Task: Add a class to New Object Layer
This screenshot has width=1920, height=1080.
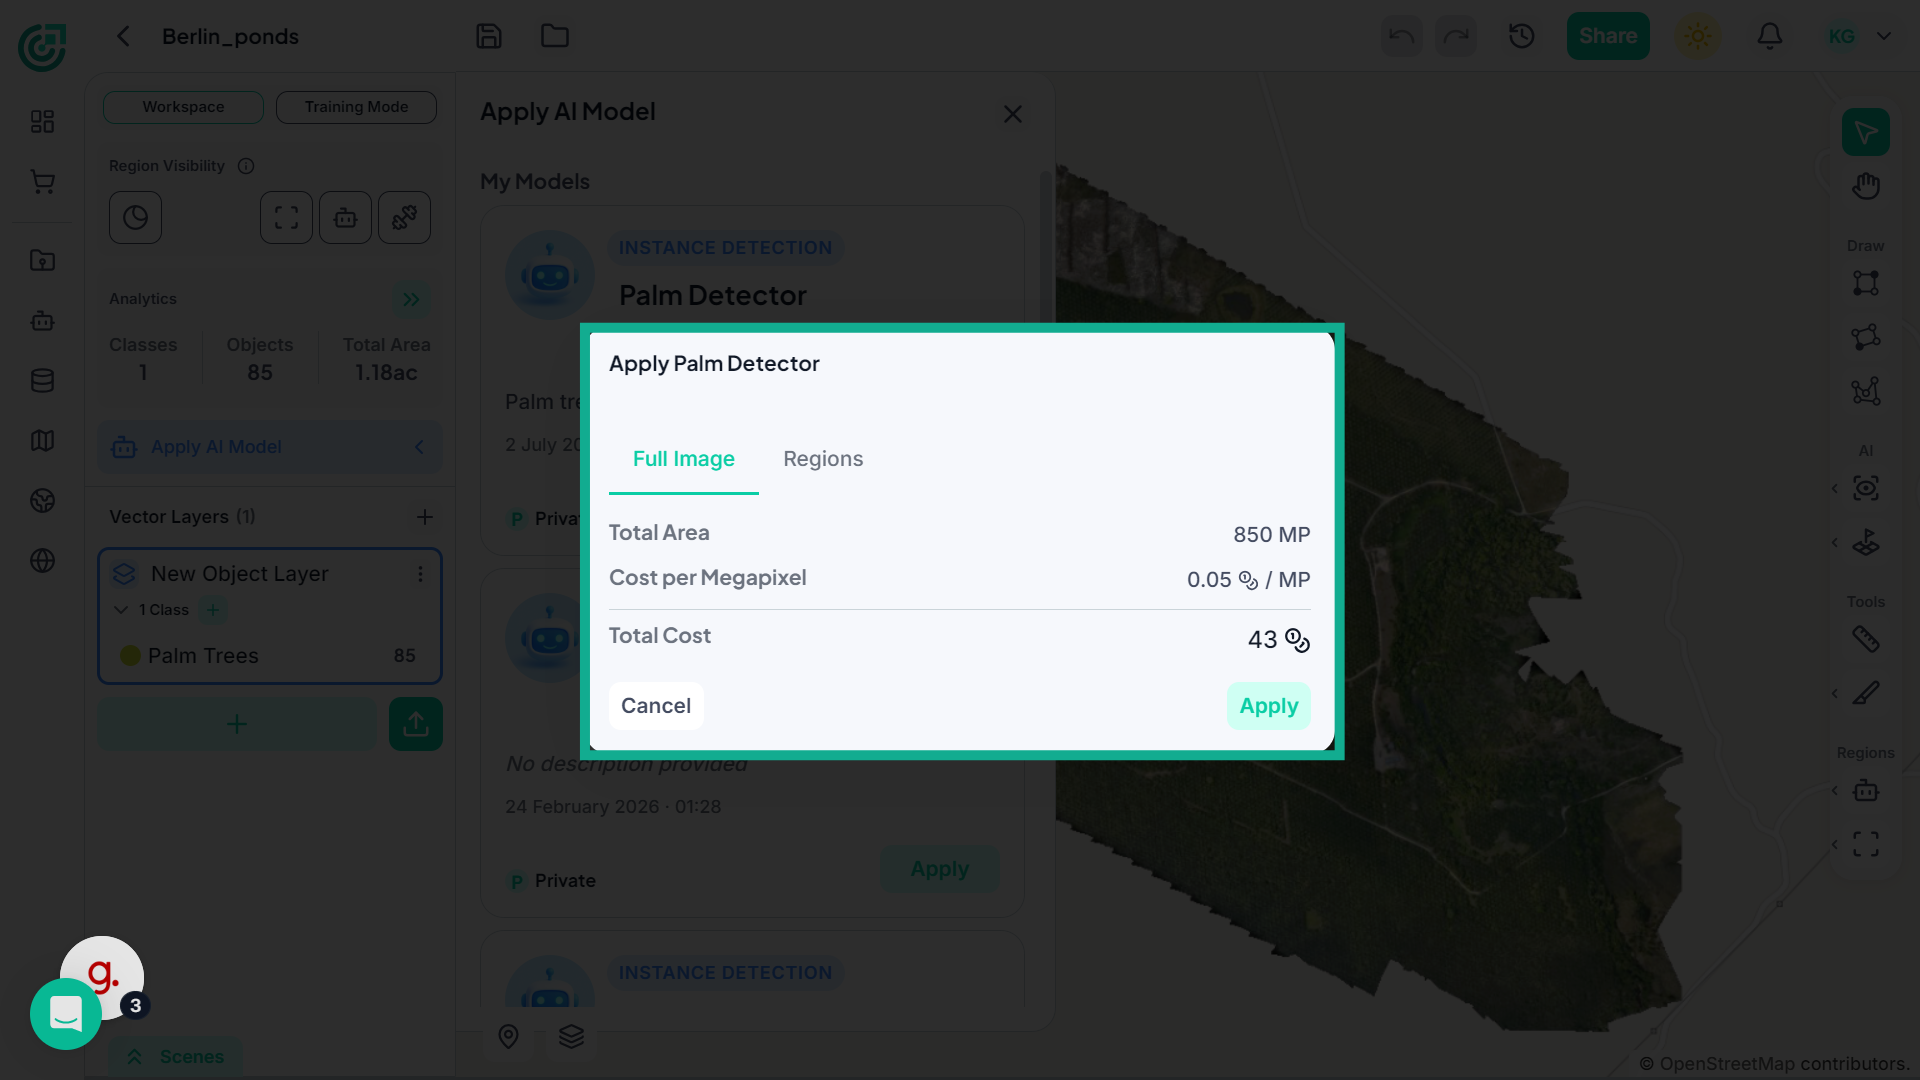Action: coord(212,610)
